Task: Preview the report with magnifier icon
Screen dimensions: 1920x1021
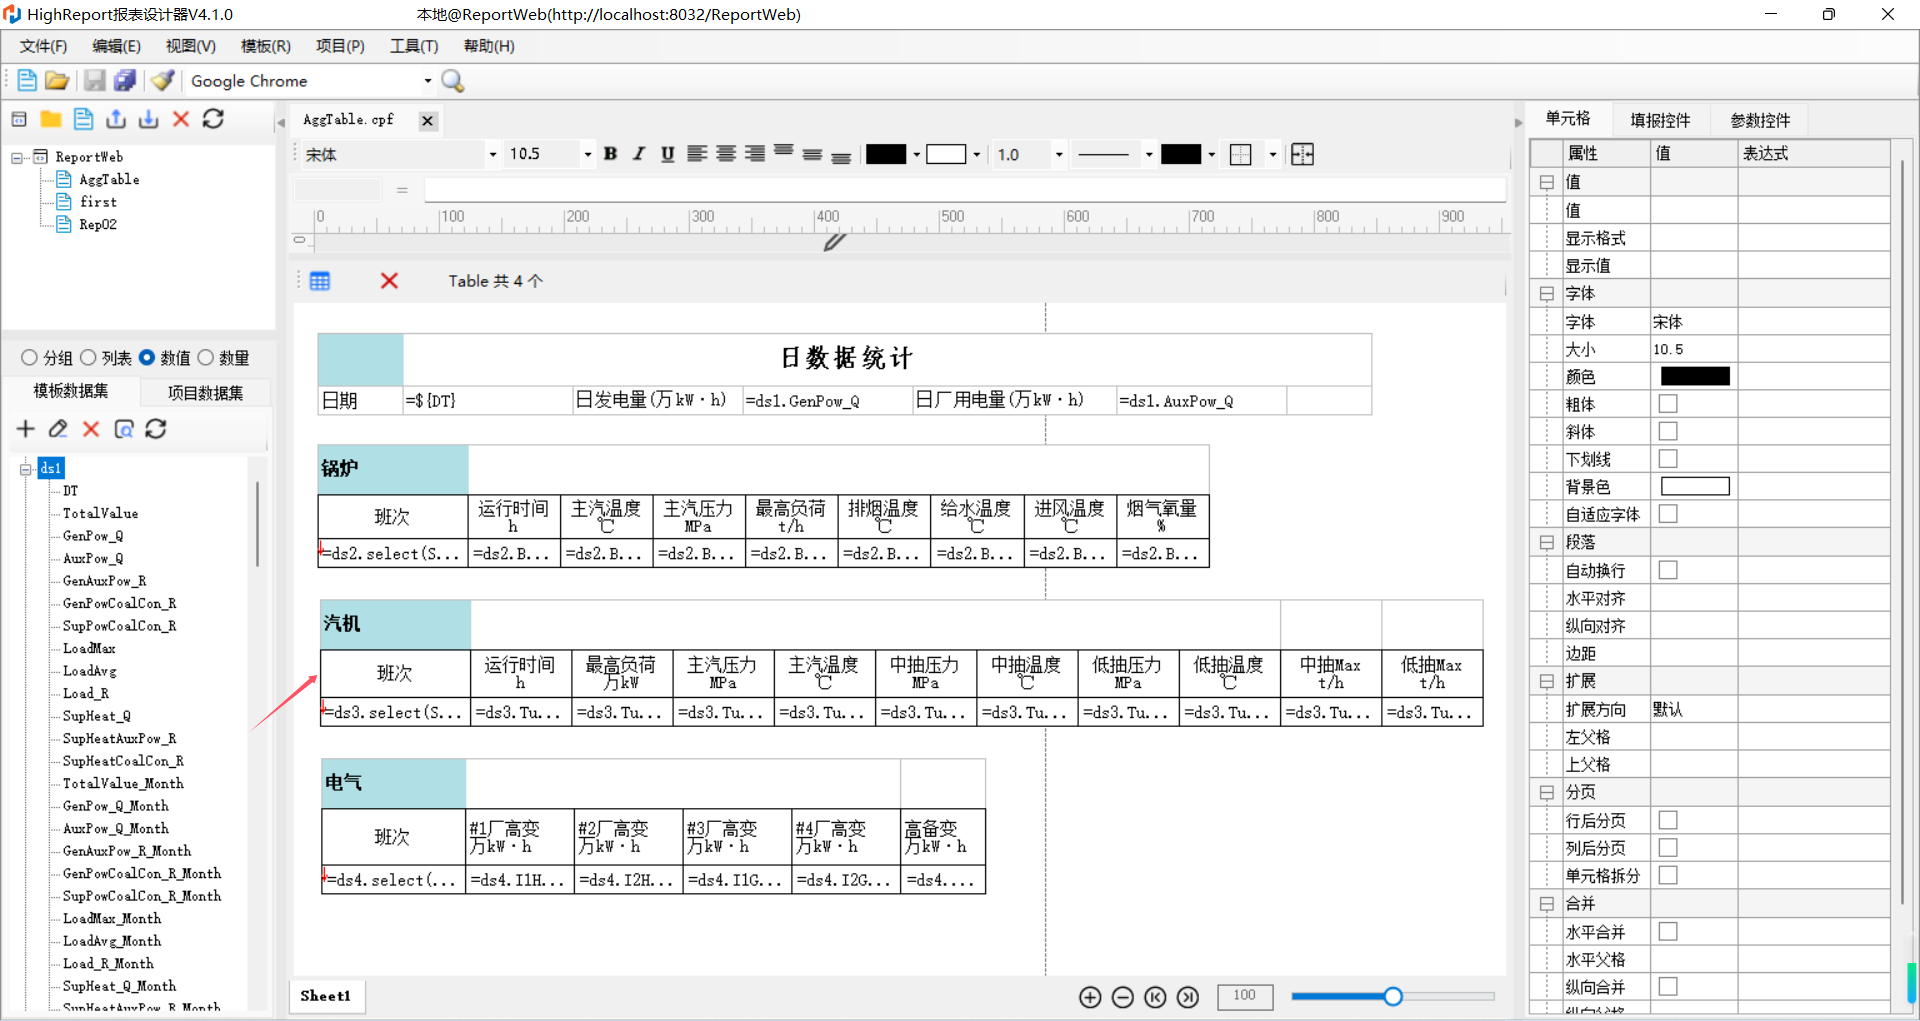Action: coord(453,81)
